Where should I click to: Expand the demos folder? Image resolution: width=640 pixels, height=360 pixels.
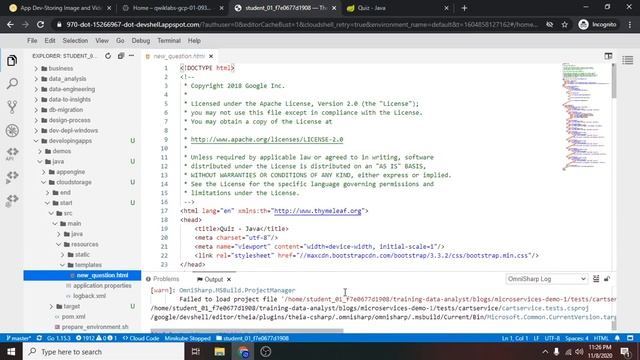62,151
